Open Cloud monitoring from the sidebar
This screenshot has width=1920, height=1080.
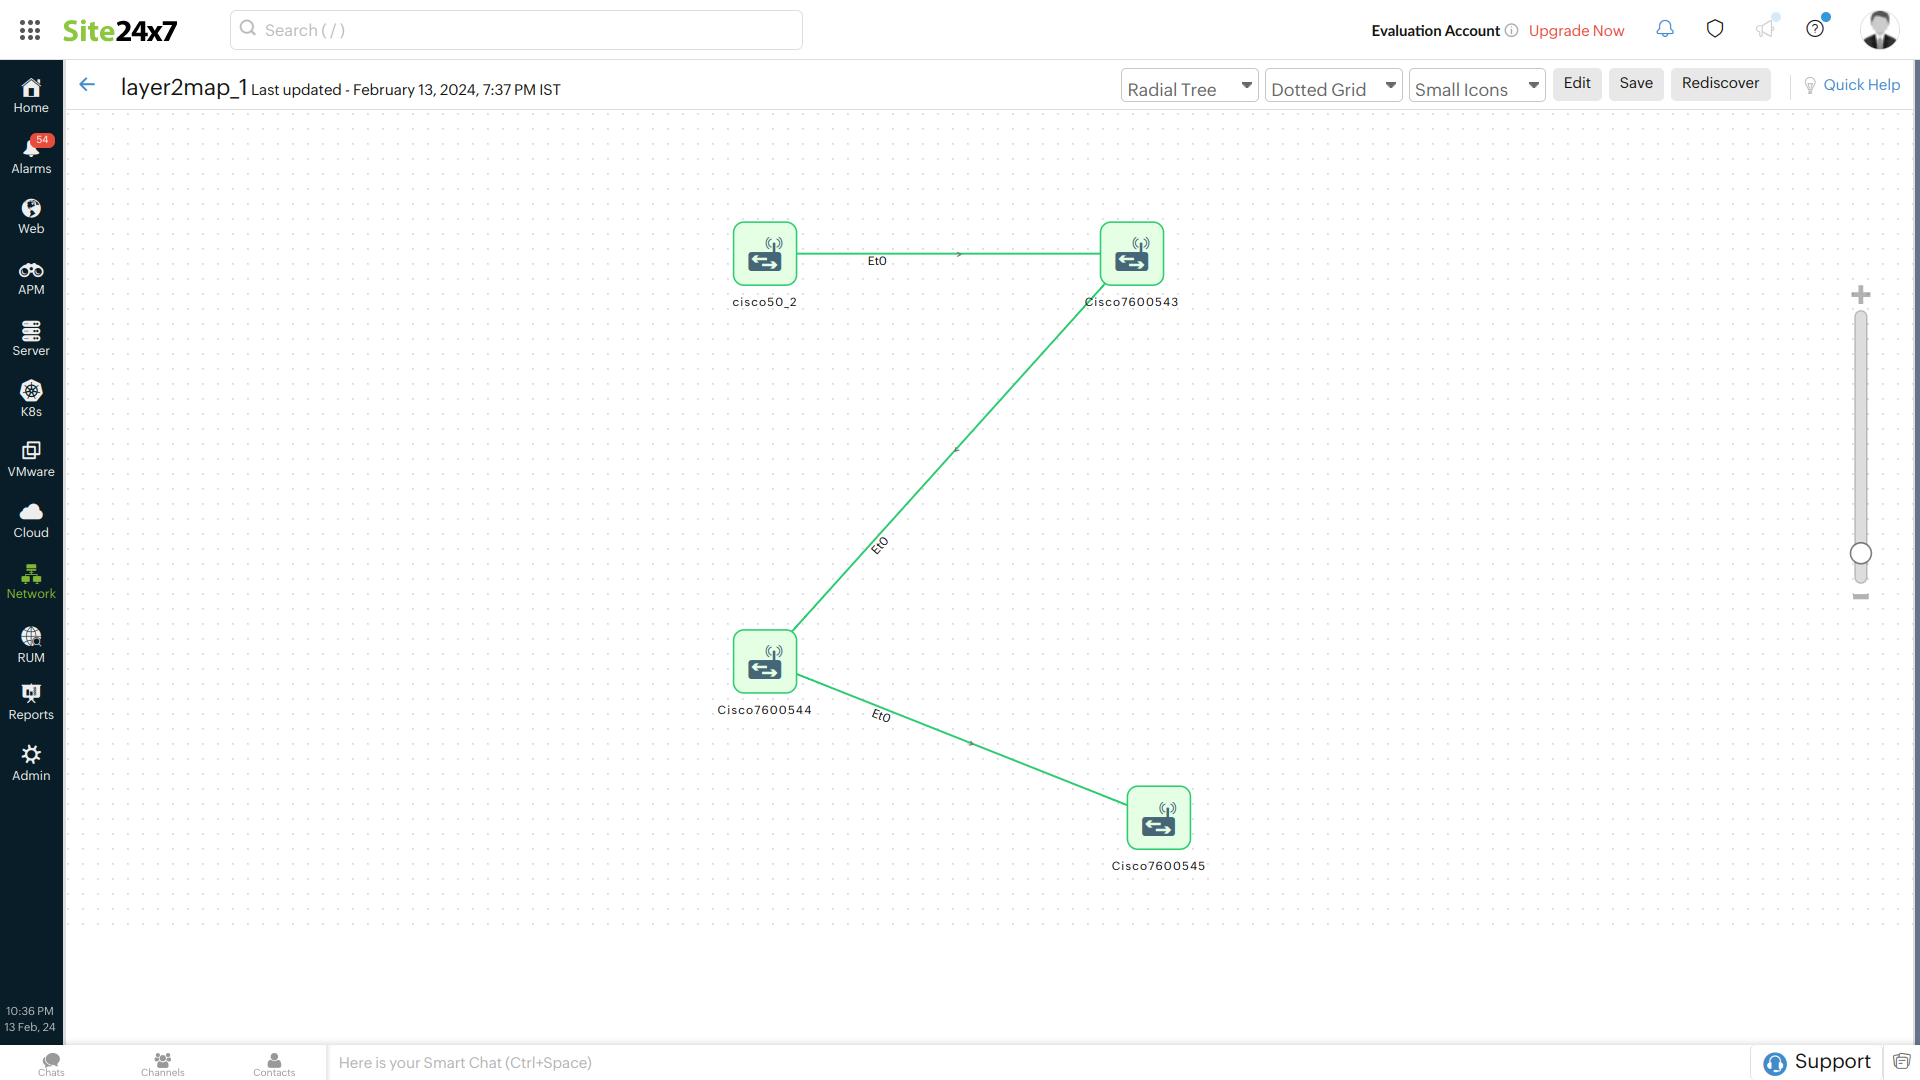[x=31, y=518]
